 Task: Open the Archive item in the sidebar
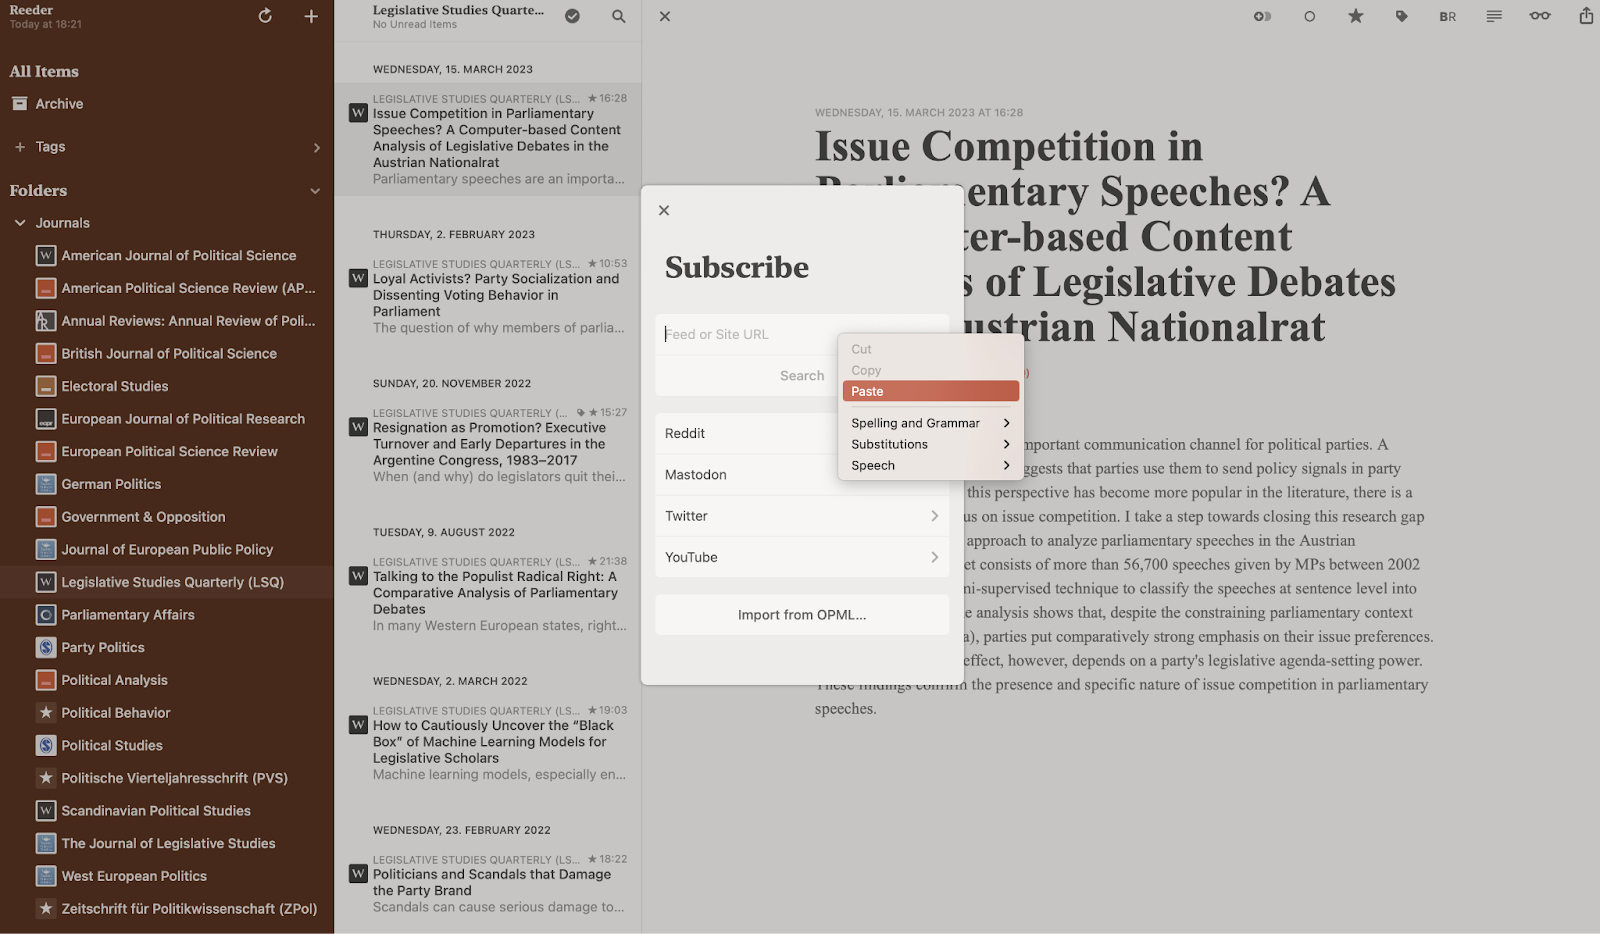60,104
